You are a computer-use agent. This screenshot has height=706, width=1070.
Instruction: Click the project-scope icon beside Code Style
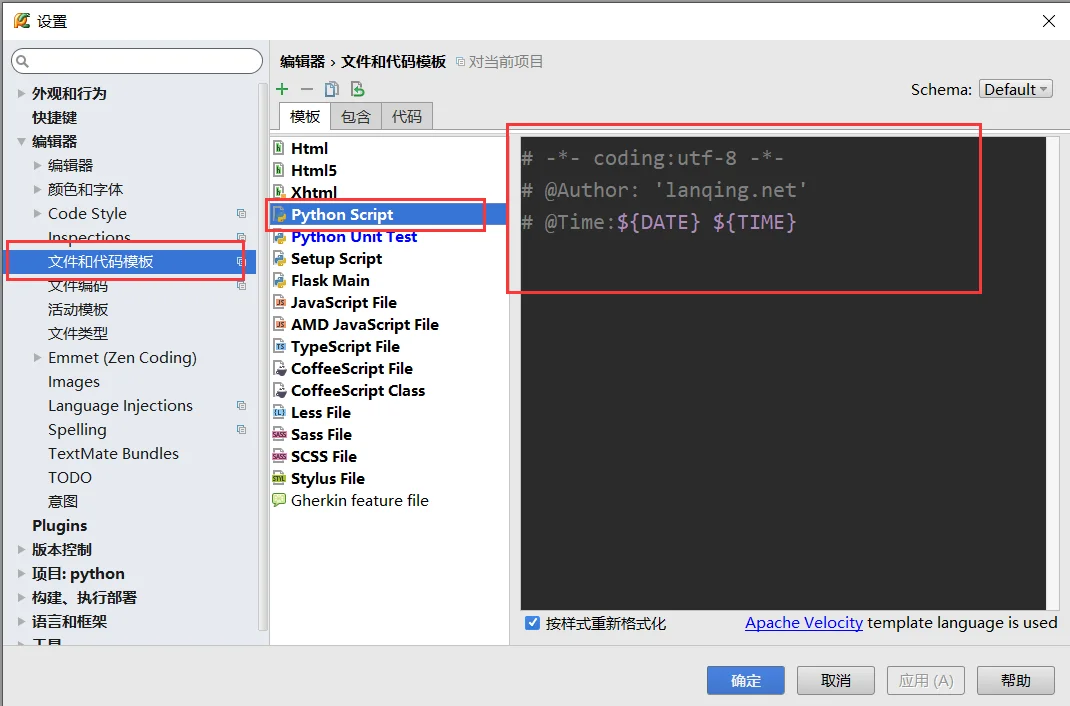point(241,214)
